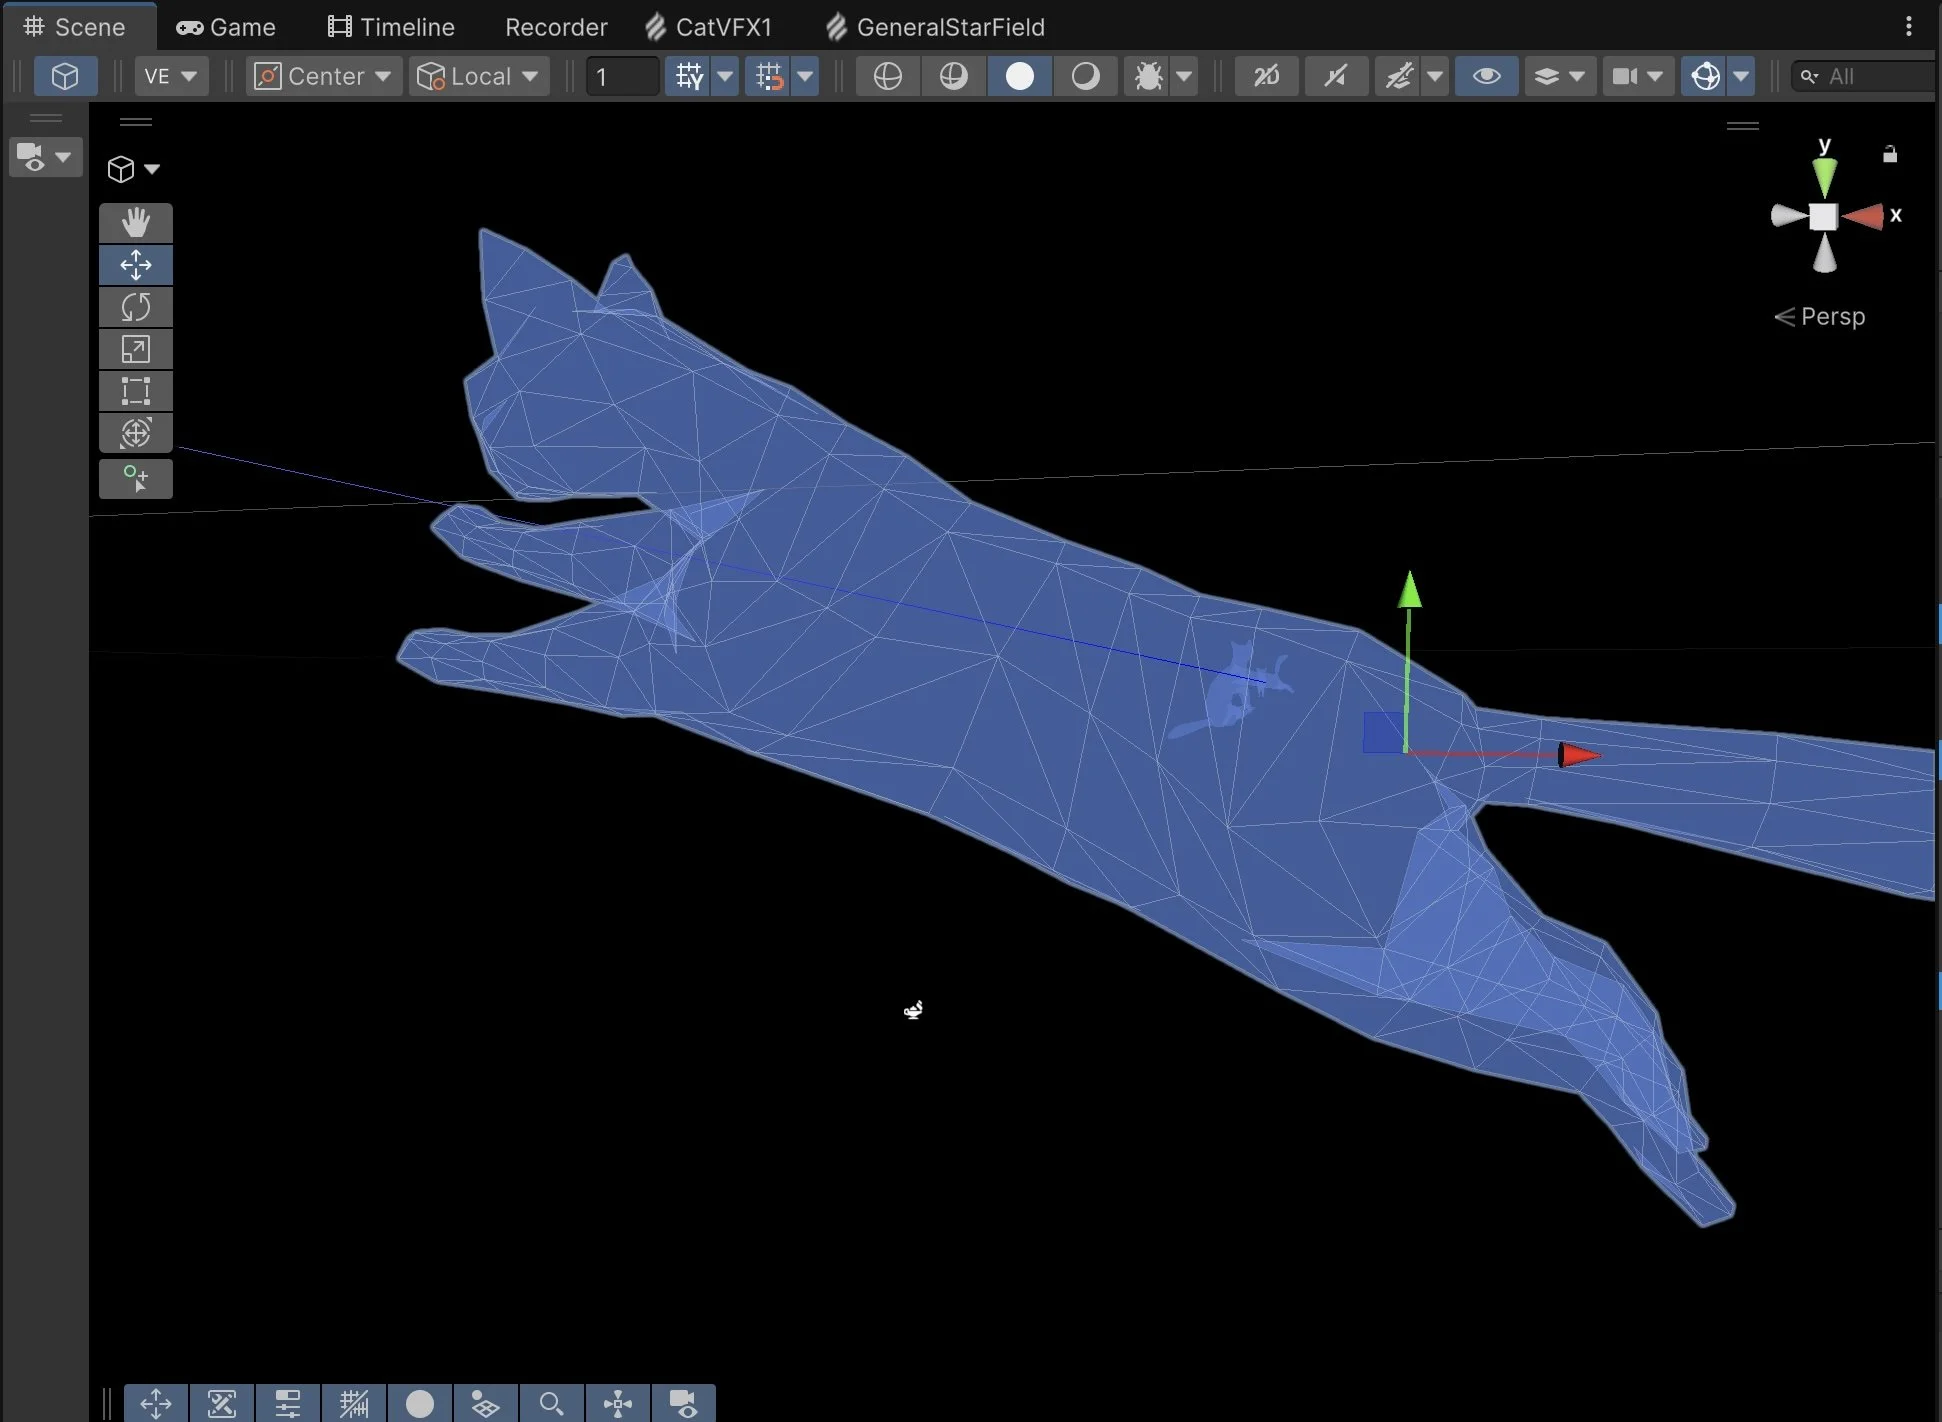Switch to the Game tab
Viewport: 1942px width, 1422px height.
[224, 27]
